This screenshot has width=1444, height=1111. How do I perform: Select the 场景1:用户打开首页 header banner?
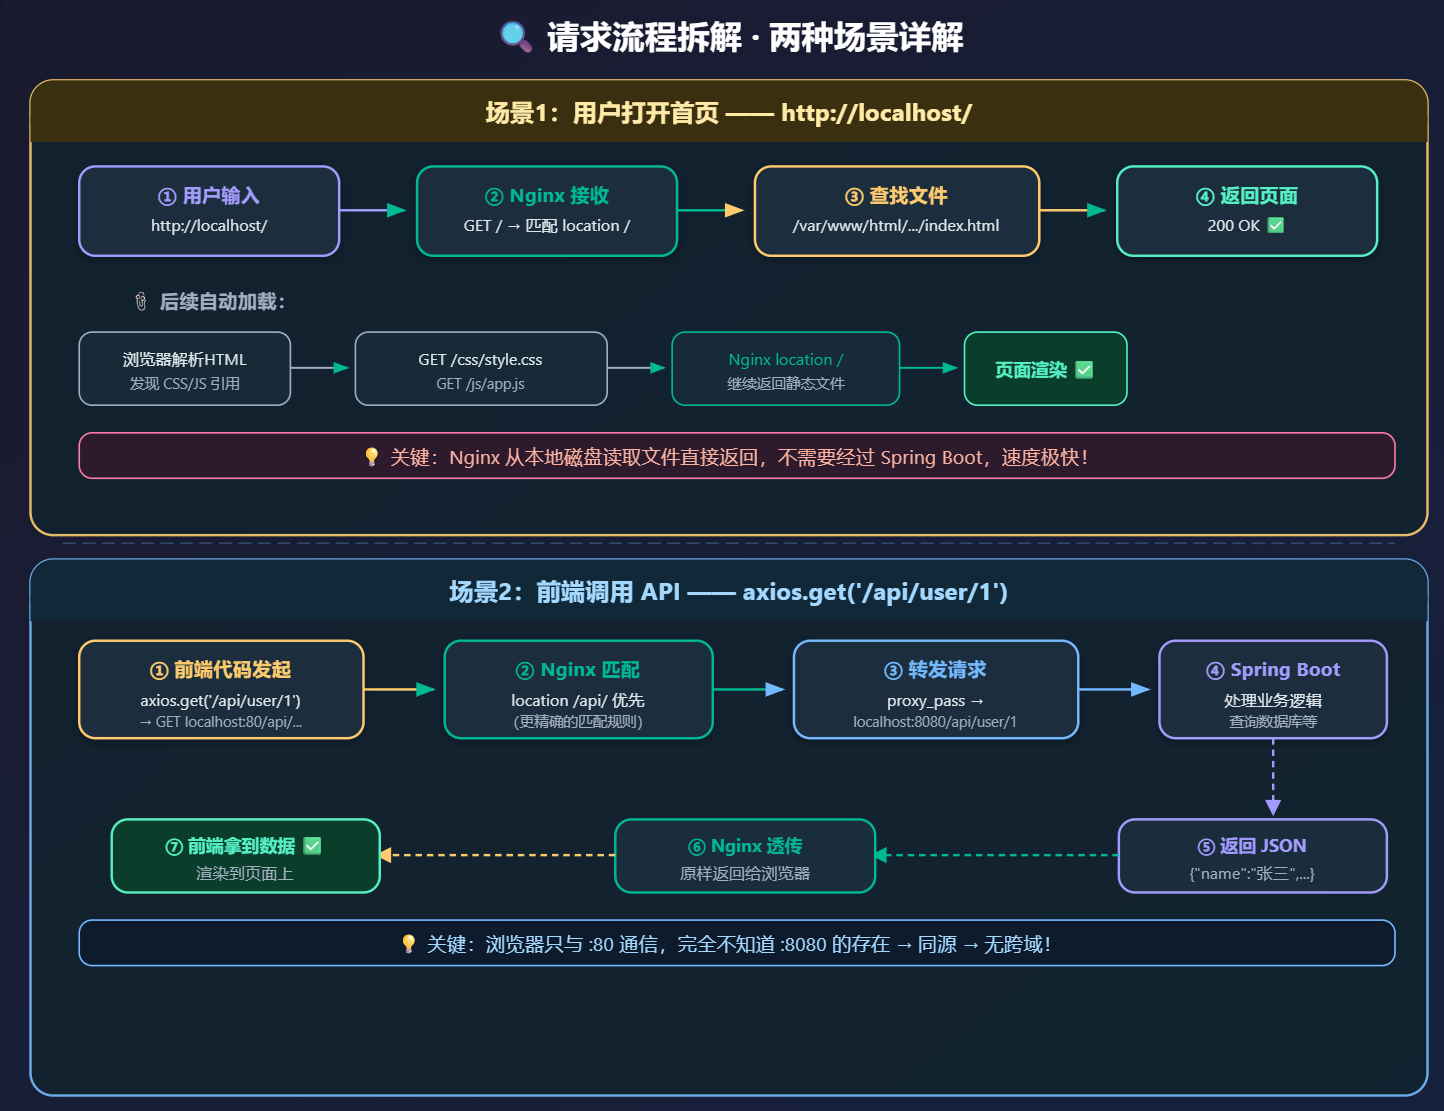click(x=729, y=112)
